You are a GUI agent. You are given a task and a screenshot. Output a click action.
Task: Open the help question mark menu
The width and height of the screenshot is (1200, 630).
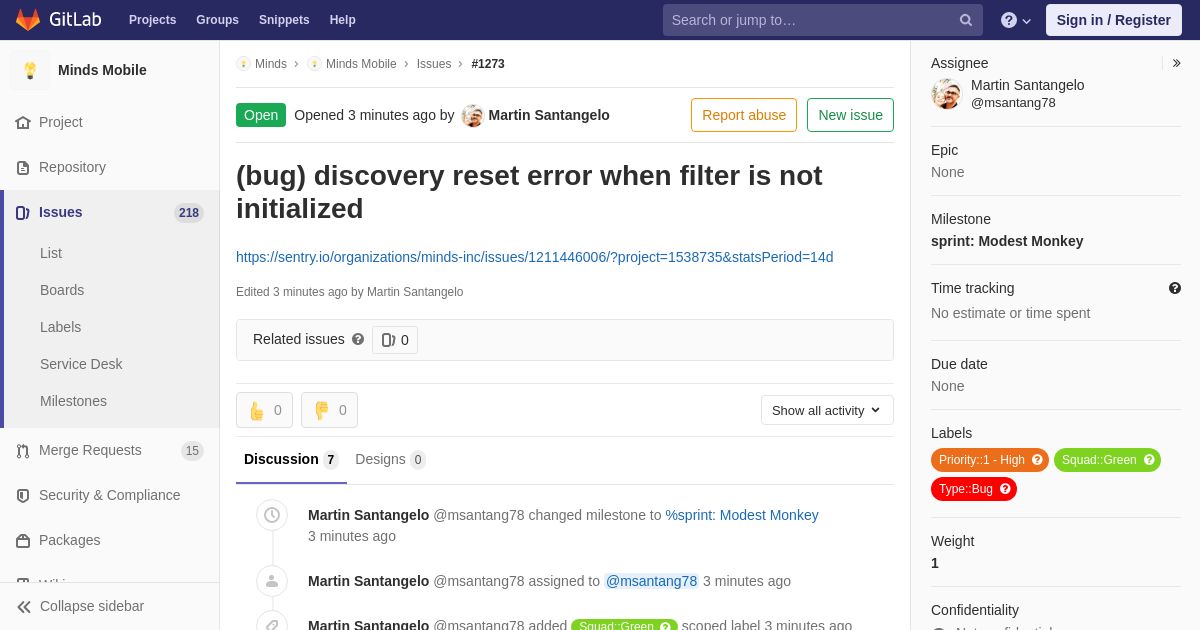(1016, 20)
